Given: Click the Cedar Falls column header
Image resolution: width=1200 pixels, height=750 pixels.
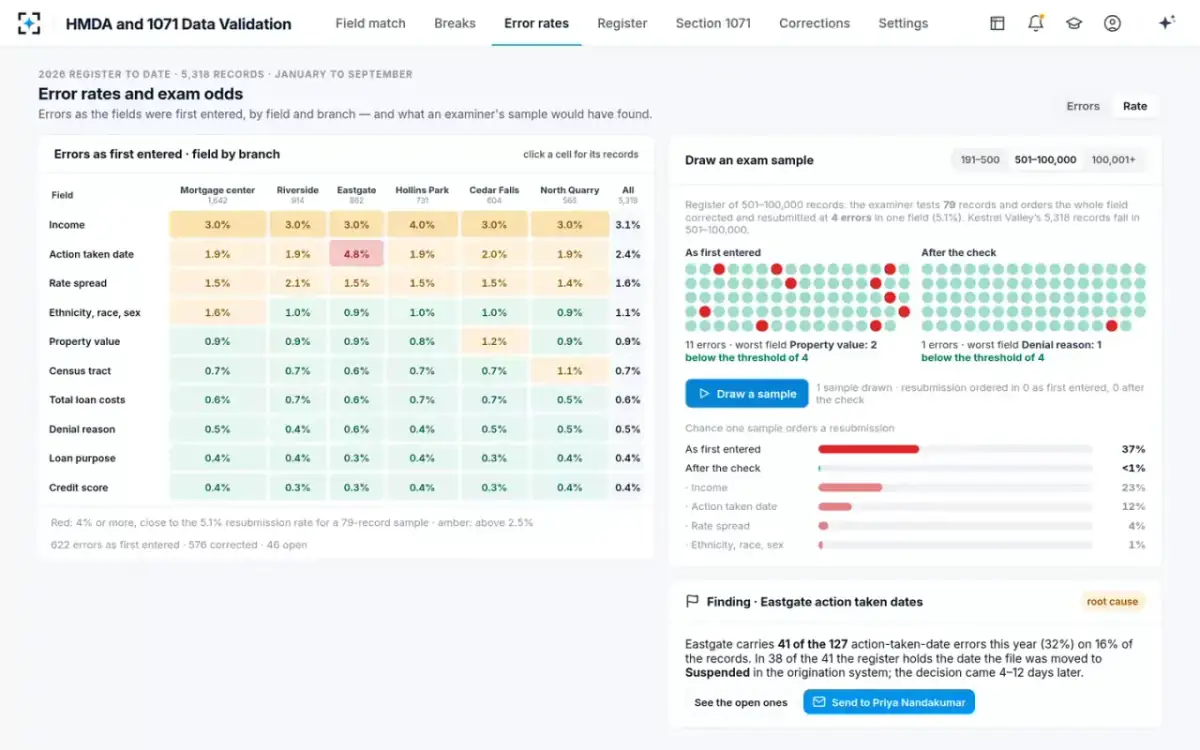Looking at the screenshot, I should 494,194.
